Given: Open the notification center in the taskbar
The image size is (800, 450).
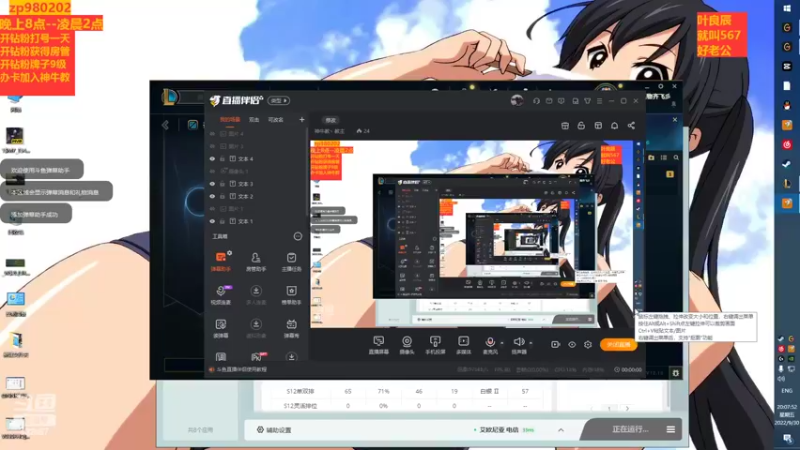Looking at the screenshot, I should coord(787,438).
